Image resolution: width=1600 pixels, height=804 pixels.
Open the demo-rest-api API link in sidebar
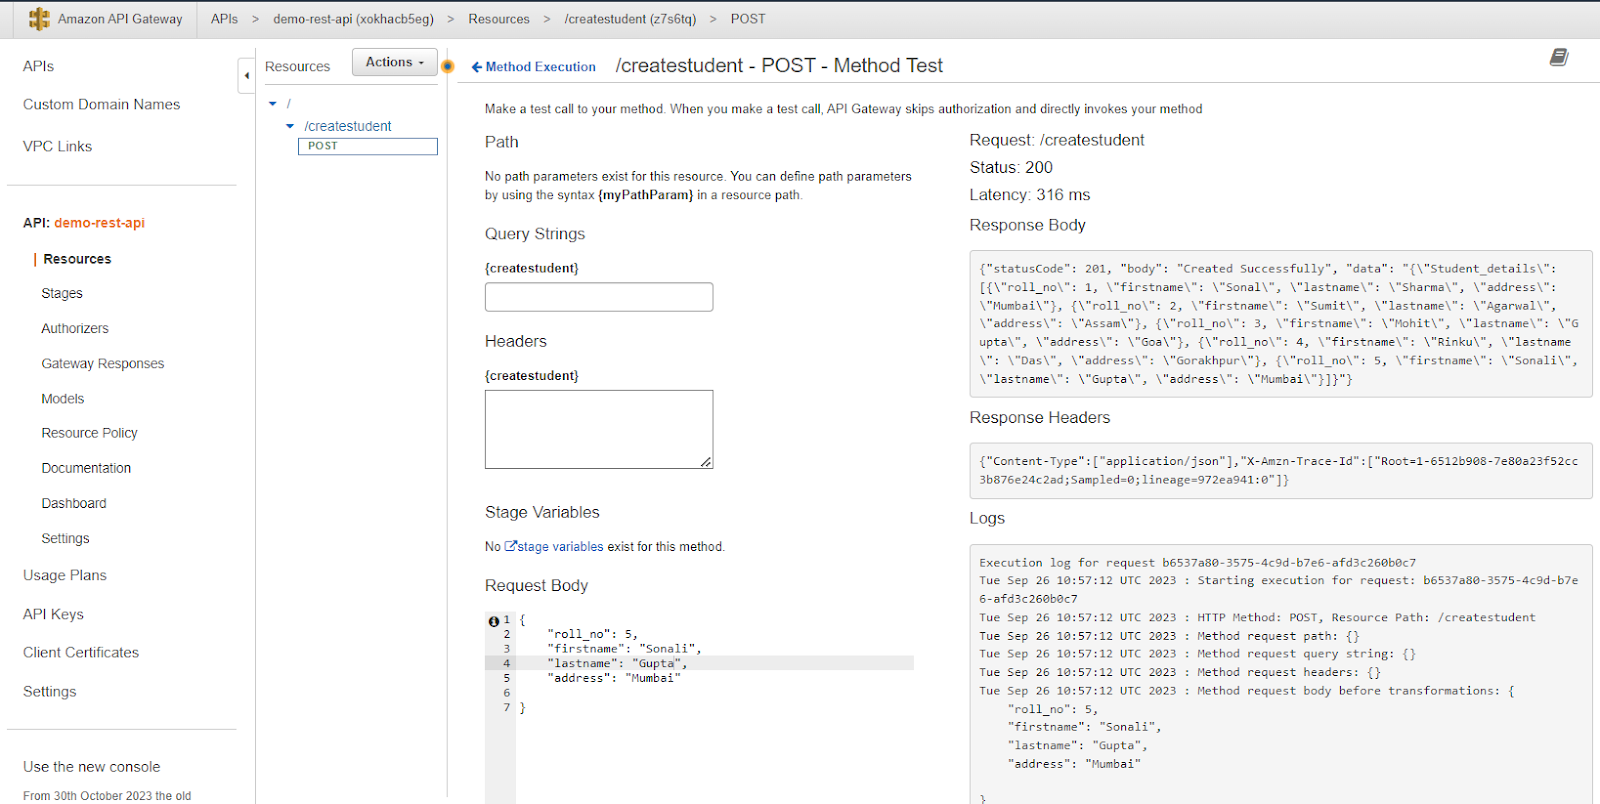coord(99,223)
